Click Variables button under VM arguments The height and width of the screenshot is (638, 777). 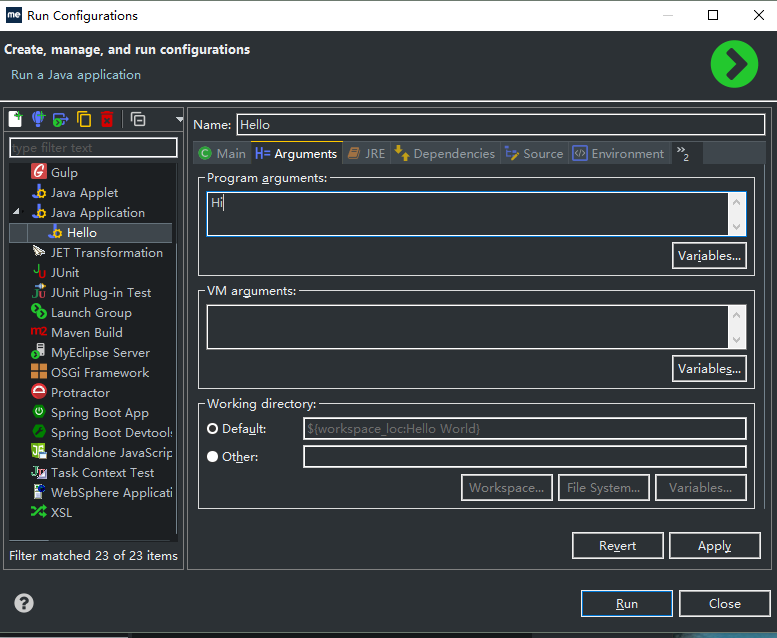[x=709, y=369]
